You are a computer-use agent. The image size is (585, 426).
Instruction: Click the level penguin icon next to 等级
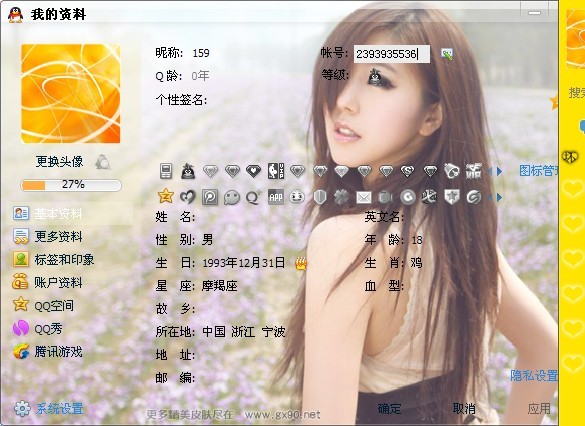click(375, 76)
